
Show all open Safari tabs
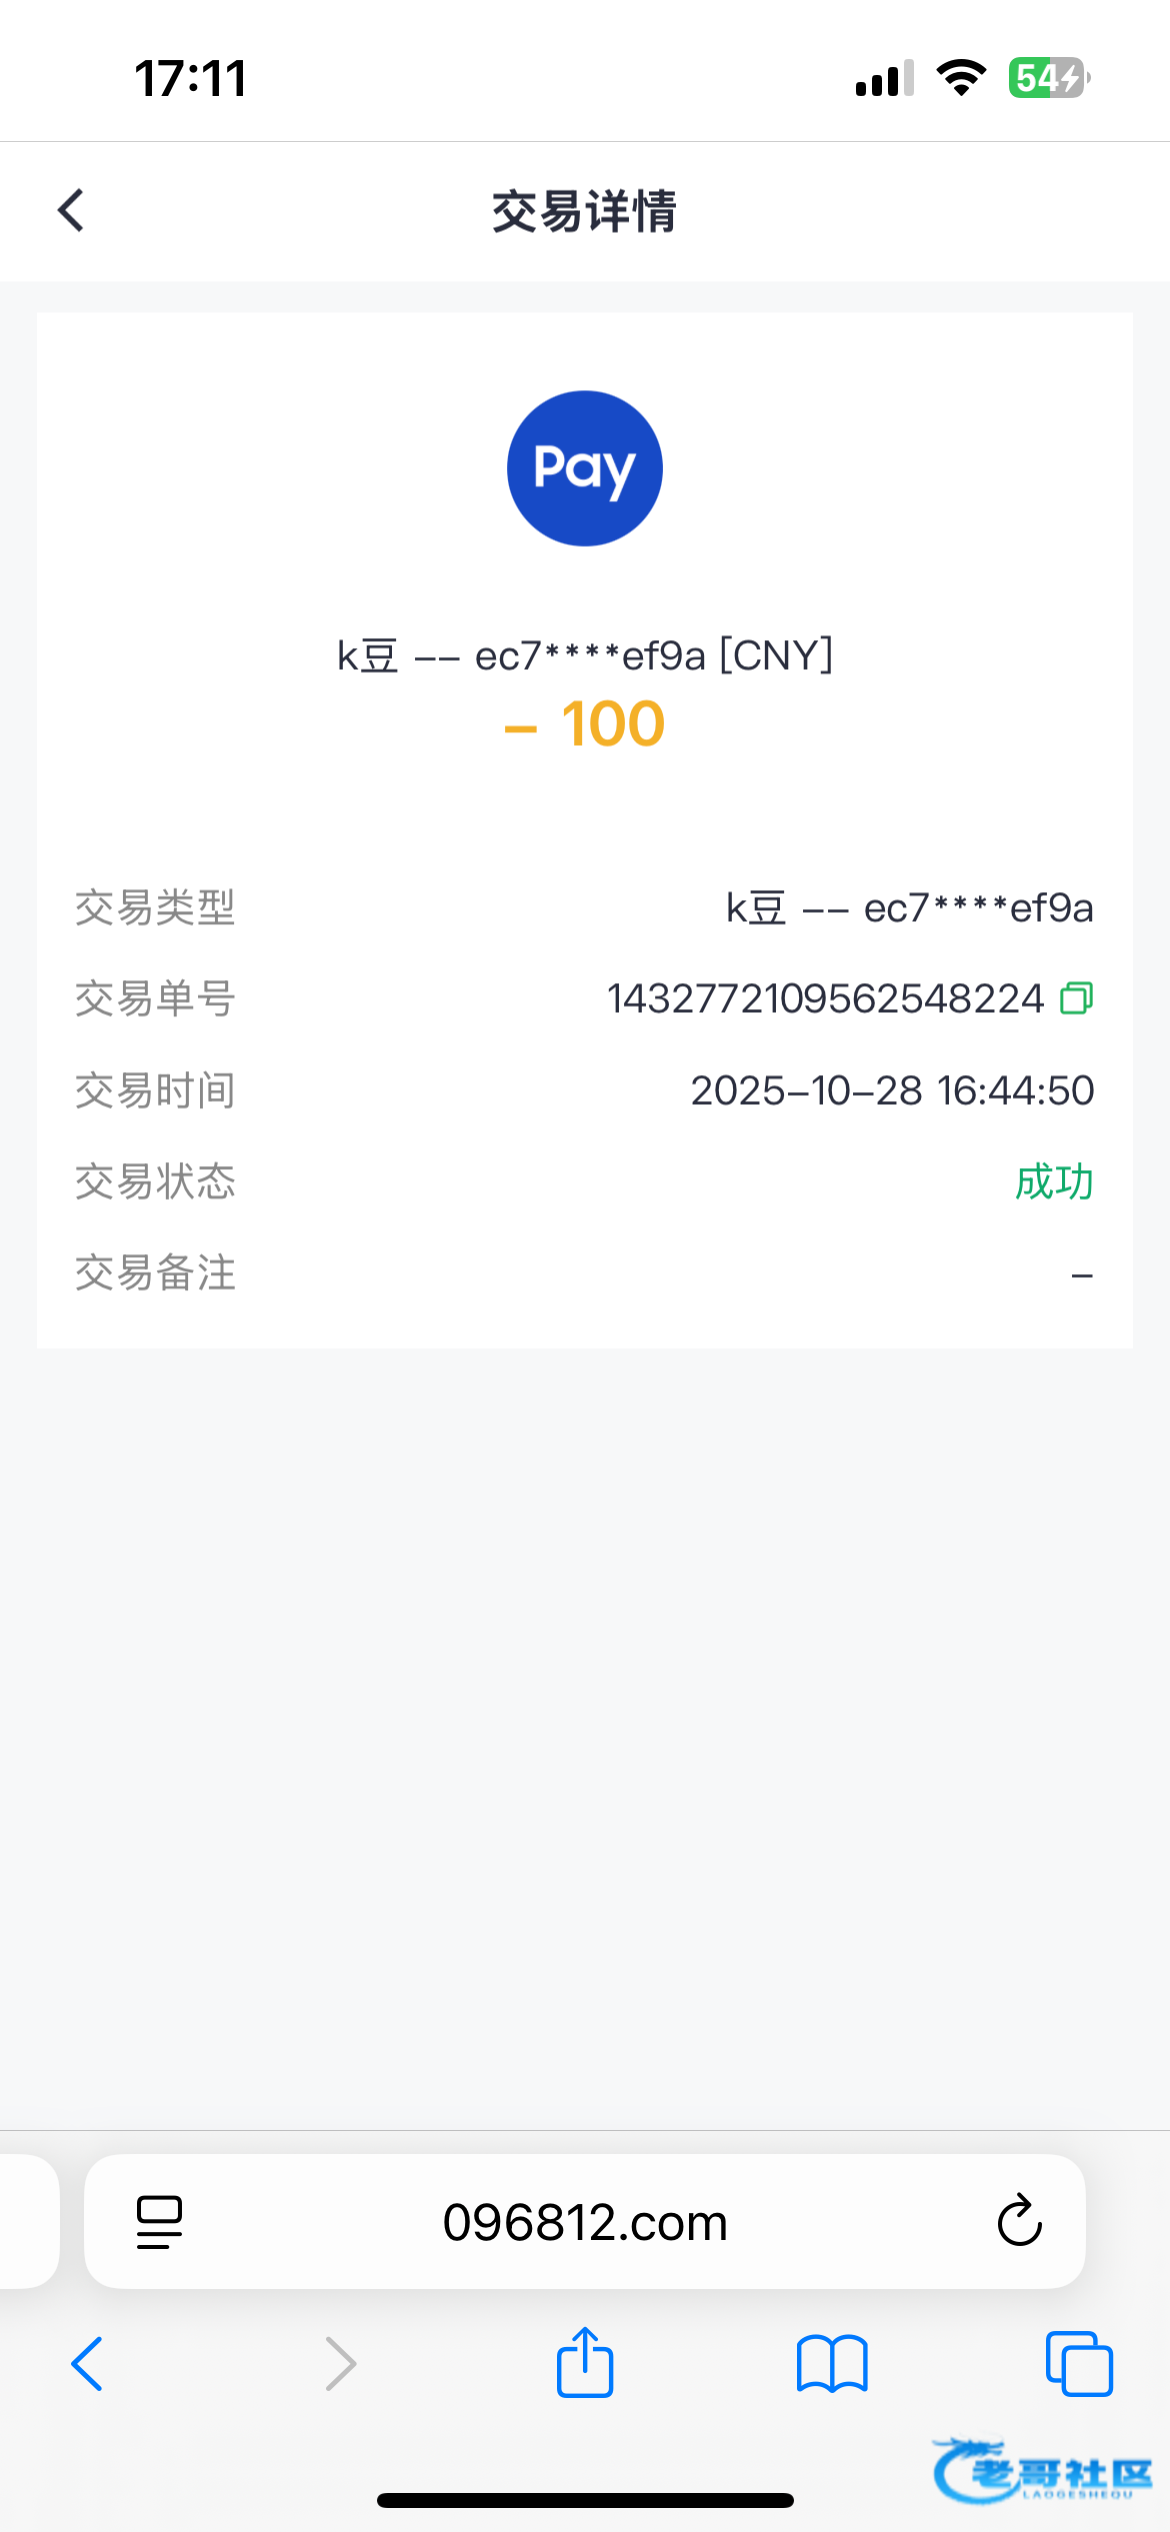pos(1078,2364)
